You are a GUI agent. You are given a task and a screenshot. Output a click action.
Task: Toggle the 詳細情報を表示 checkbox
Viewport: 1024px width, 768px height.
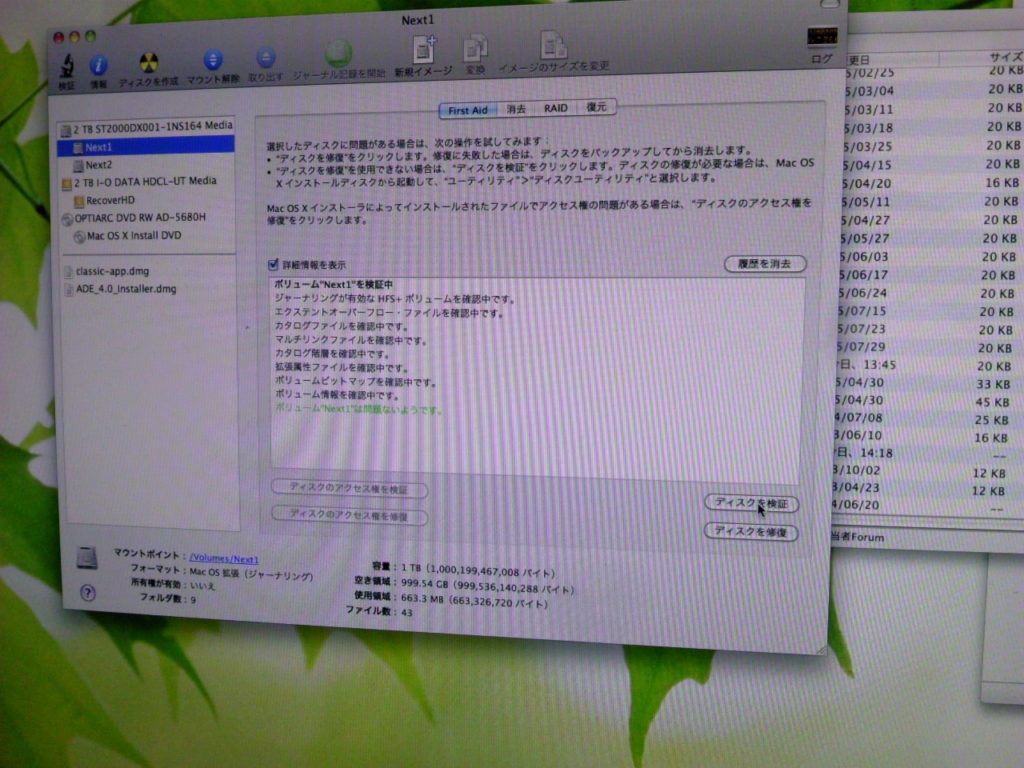(273, 265)
